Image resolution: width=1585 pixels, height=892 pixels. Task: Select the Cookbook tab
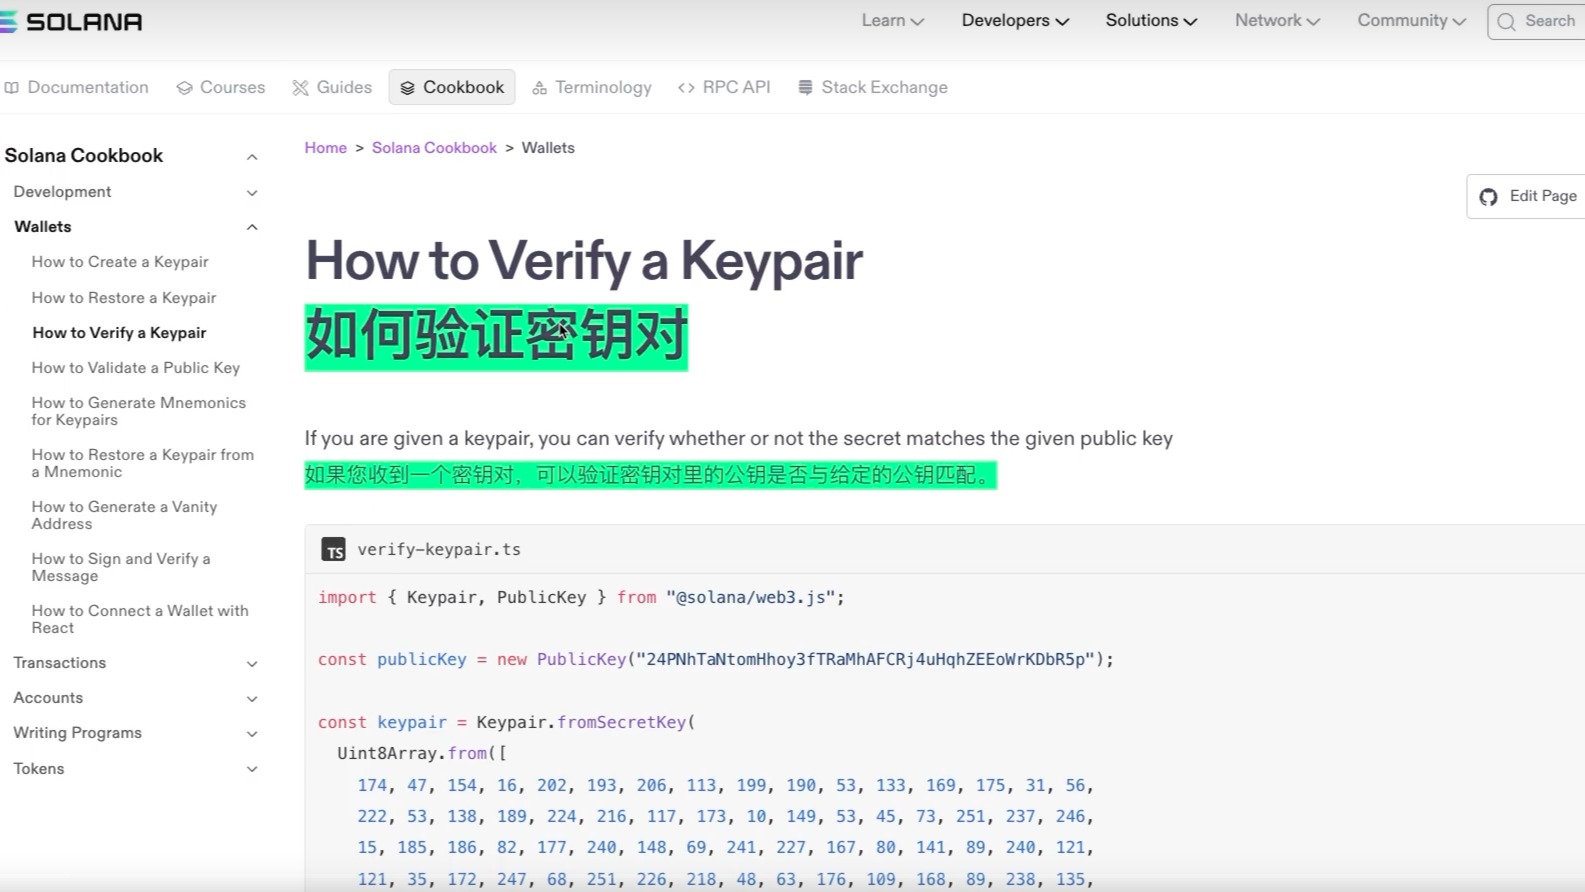coord(452,88)
